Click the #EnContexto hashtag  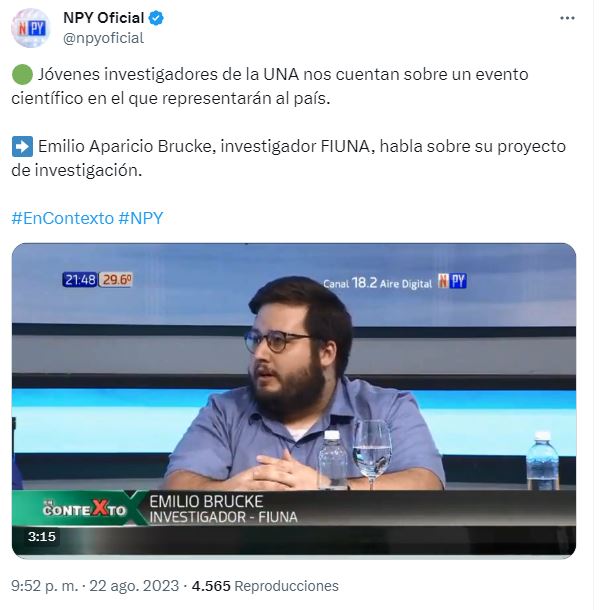click(x=62, y=218)
